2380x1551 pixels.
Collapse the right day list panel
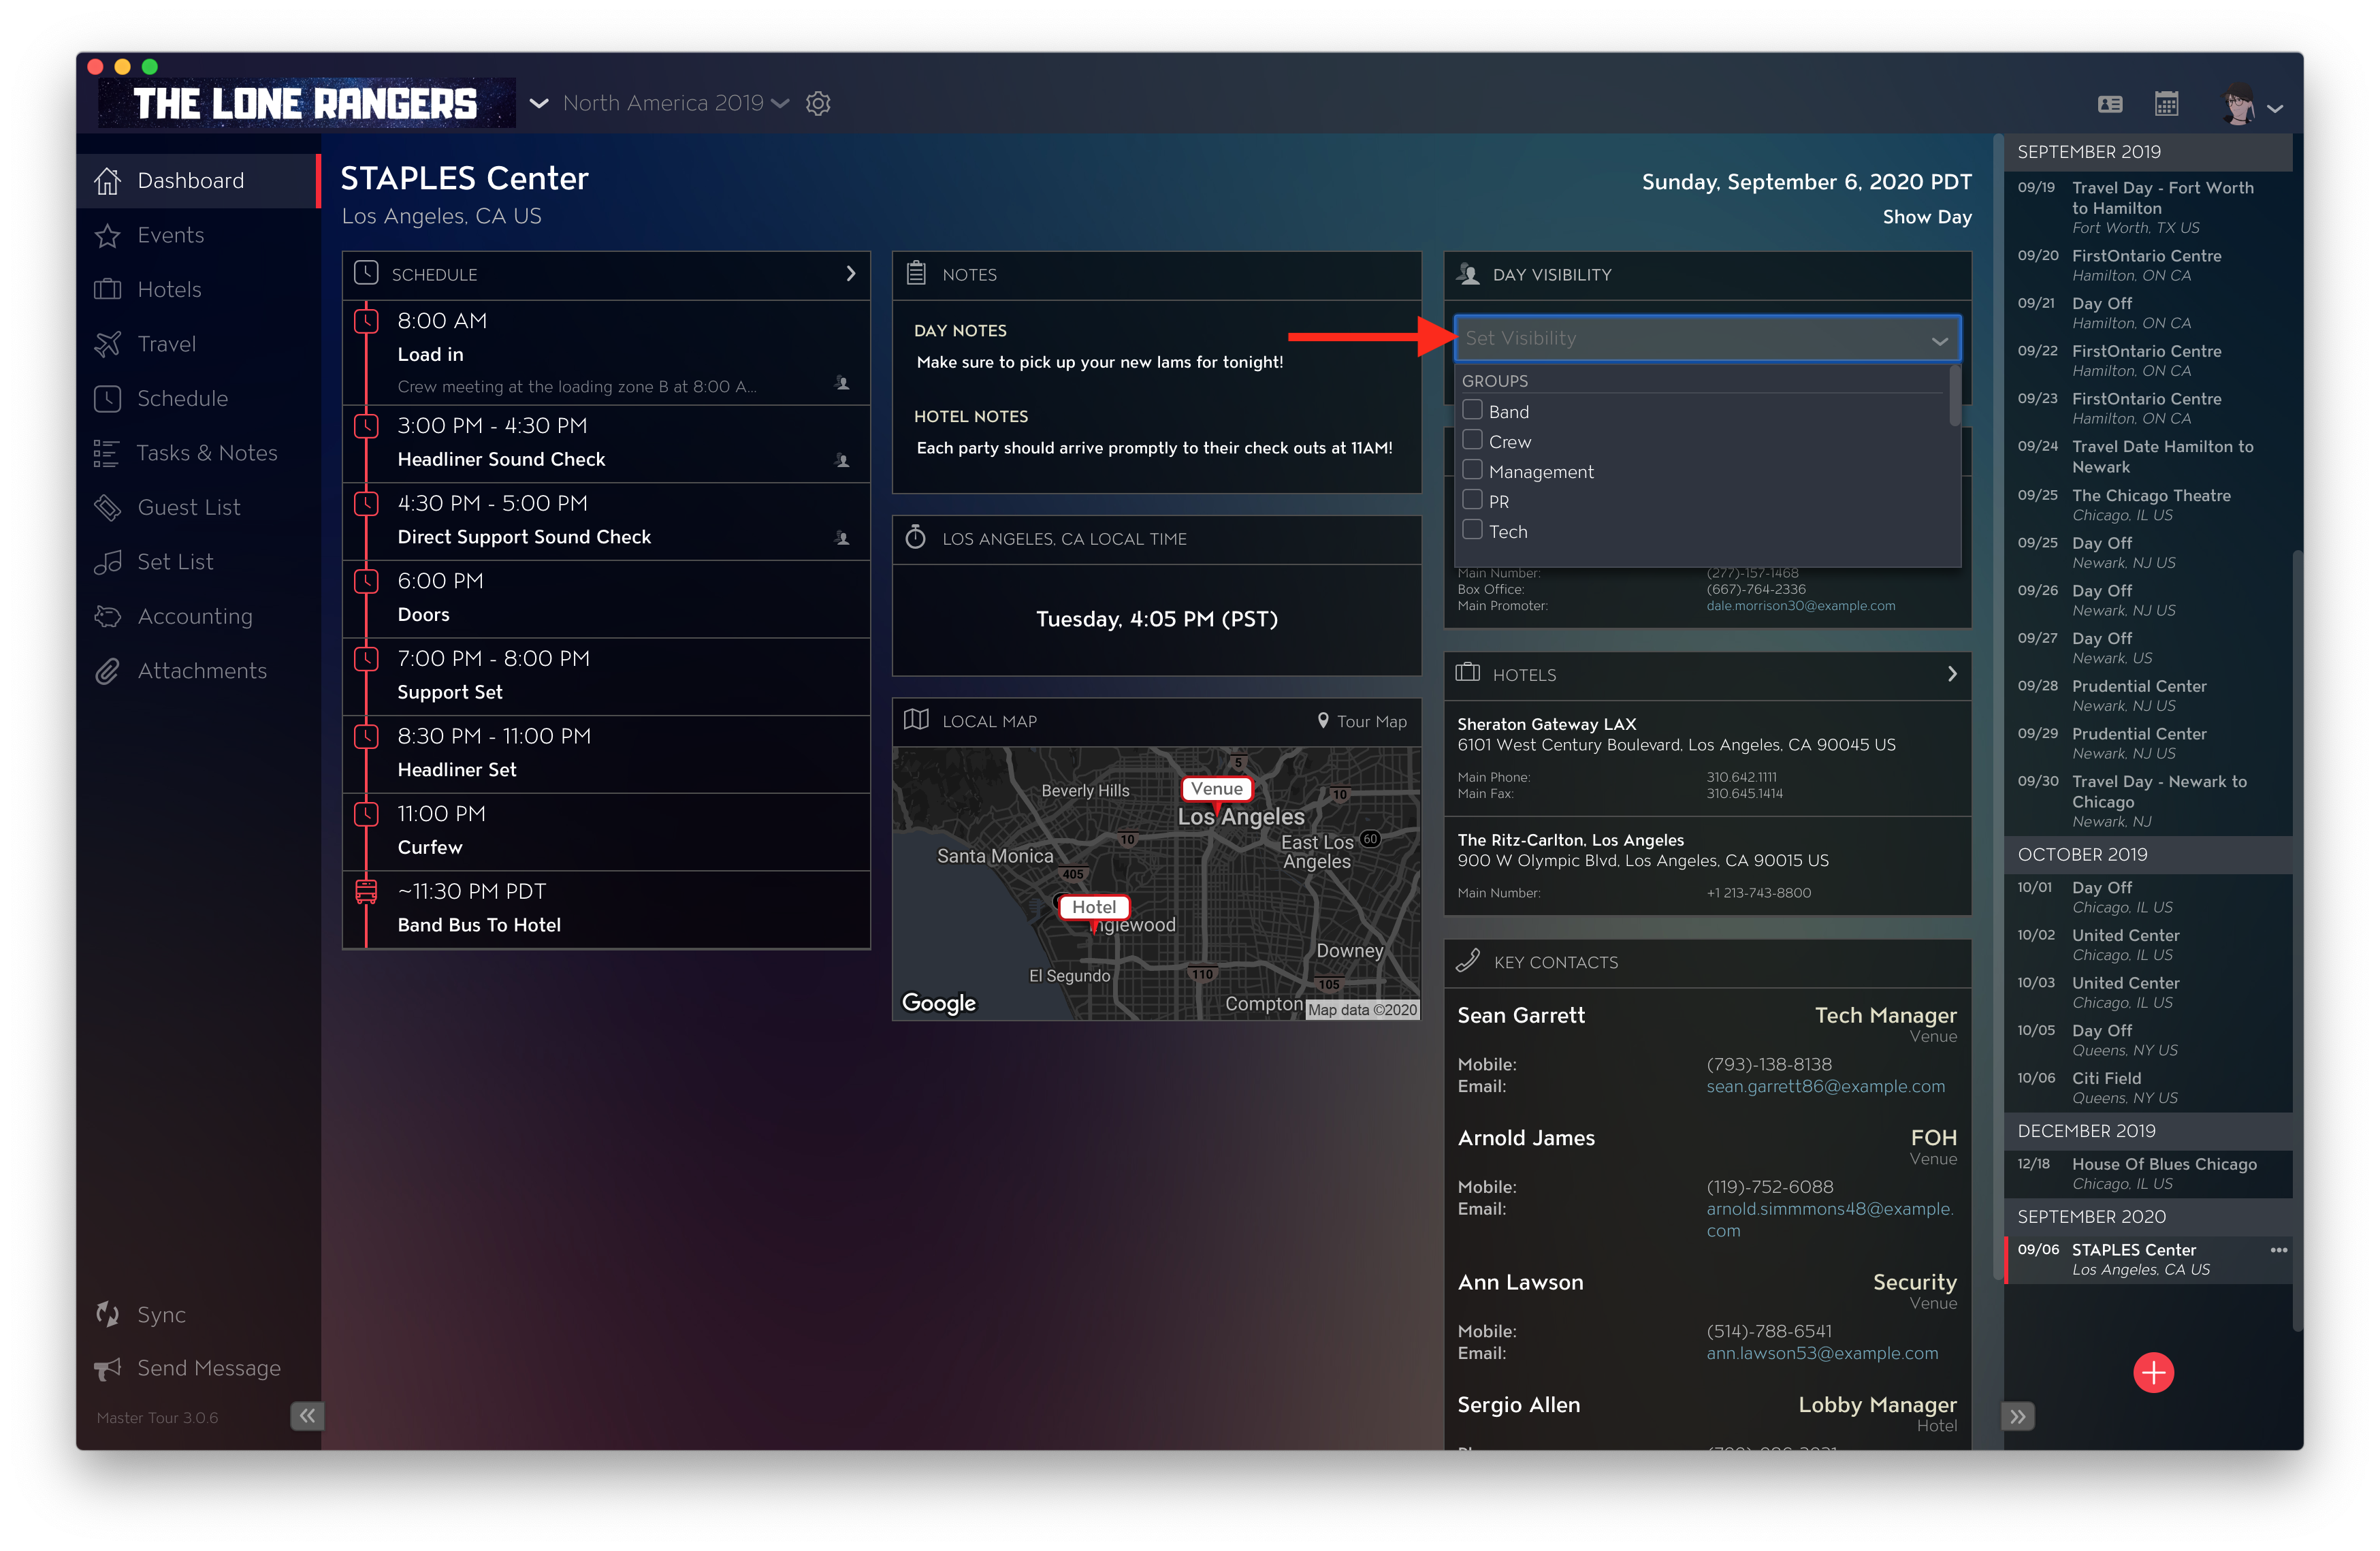[x=2018, y=1416]
